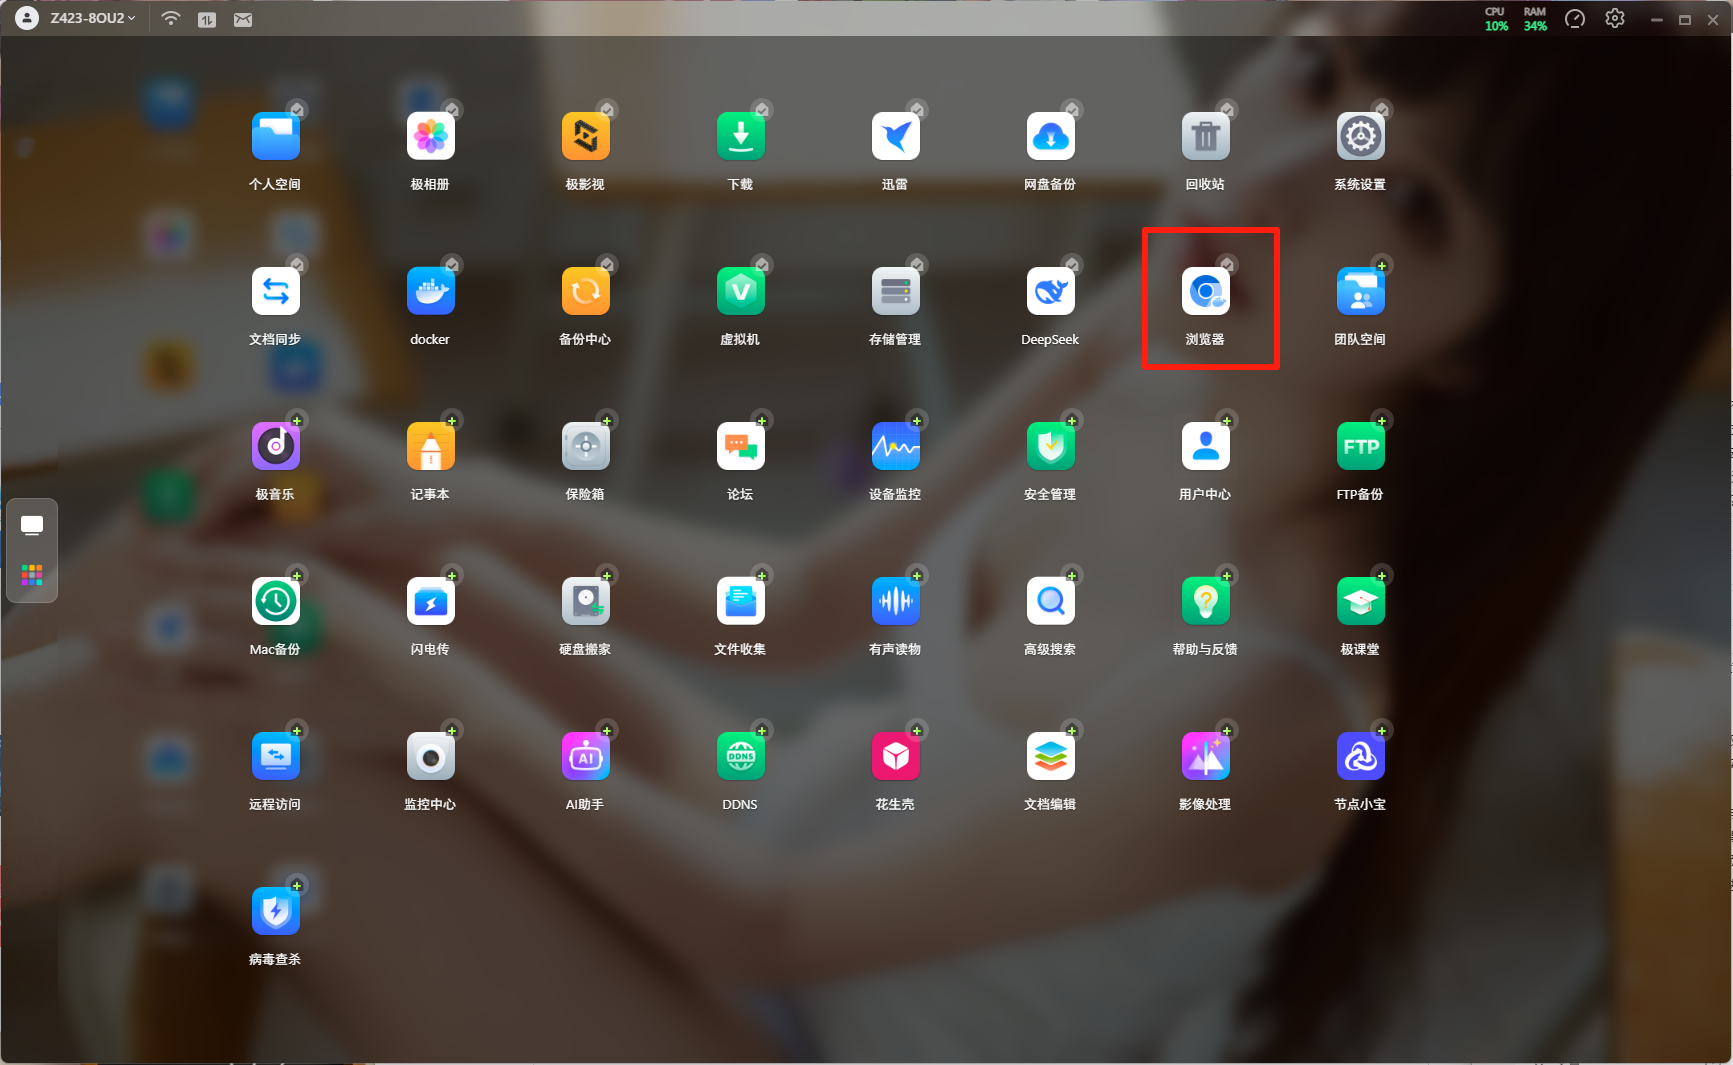
Task: Open the 文档编辑 document editor app
Action: click(1051, 756)
